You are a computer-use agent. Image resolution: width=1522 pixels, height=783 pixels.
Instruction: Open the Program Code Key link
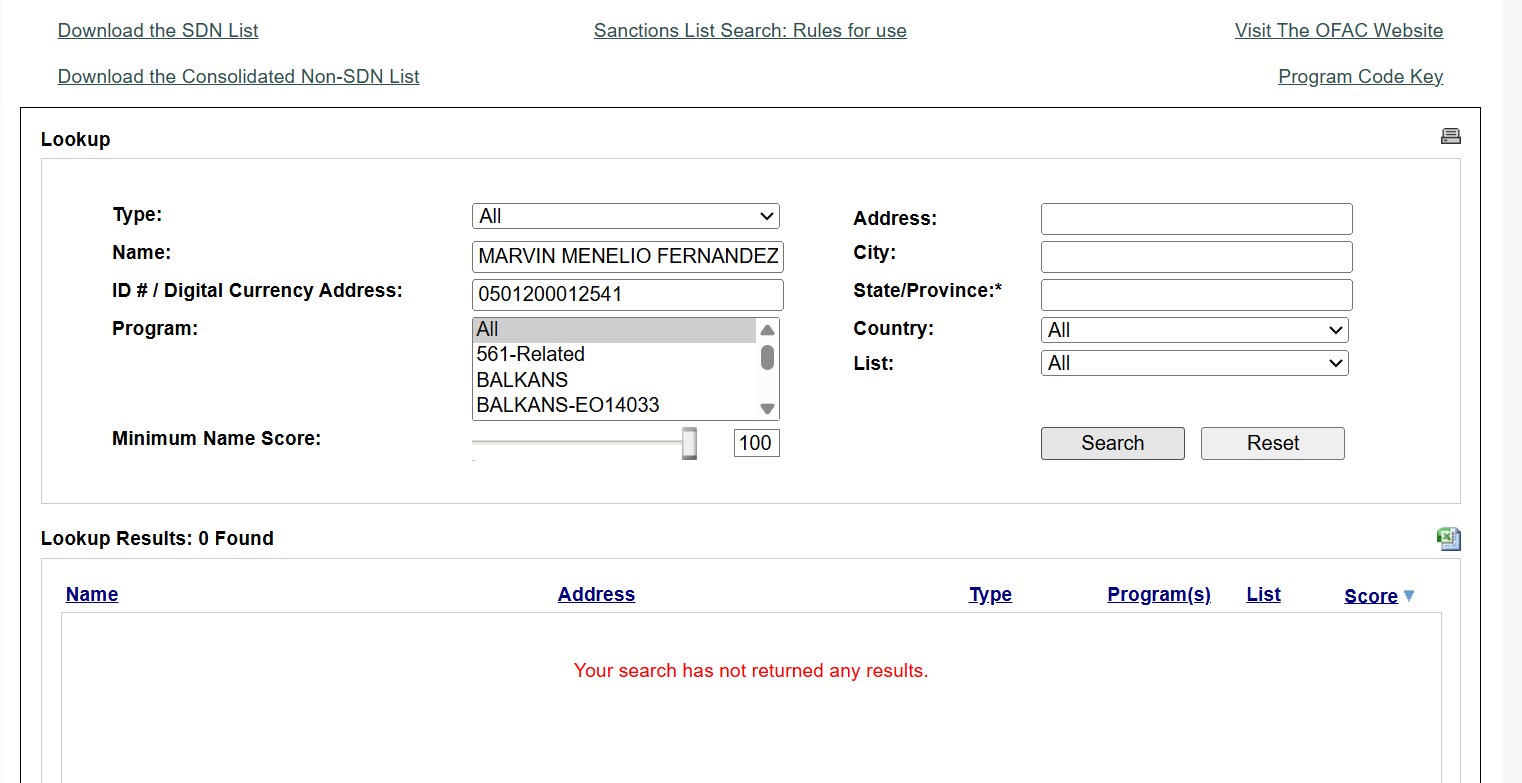(1360, 77)
